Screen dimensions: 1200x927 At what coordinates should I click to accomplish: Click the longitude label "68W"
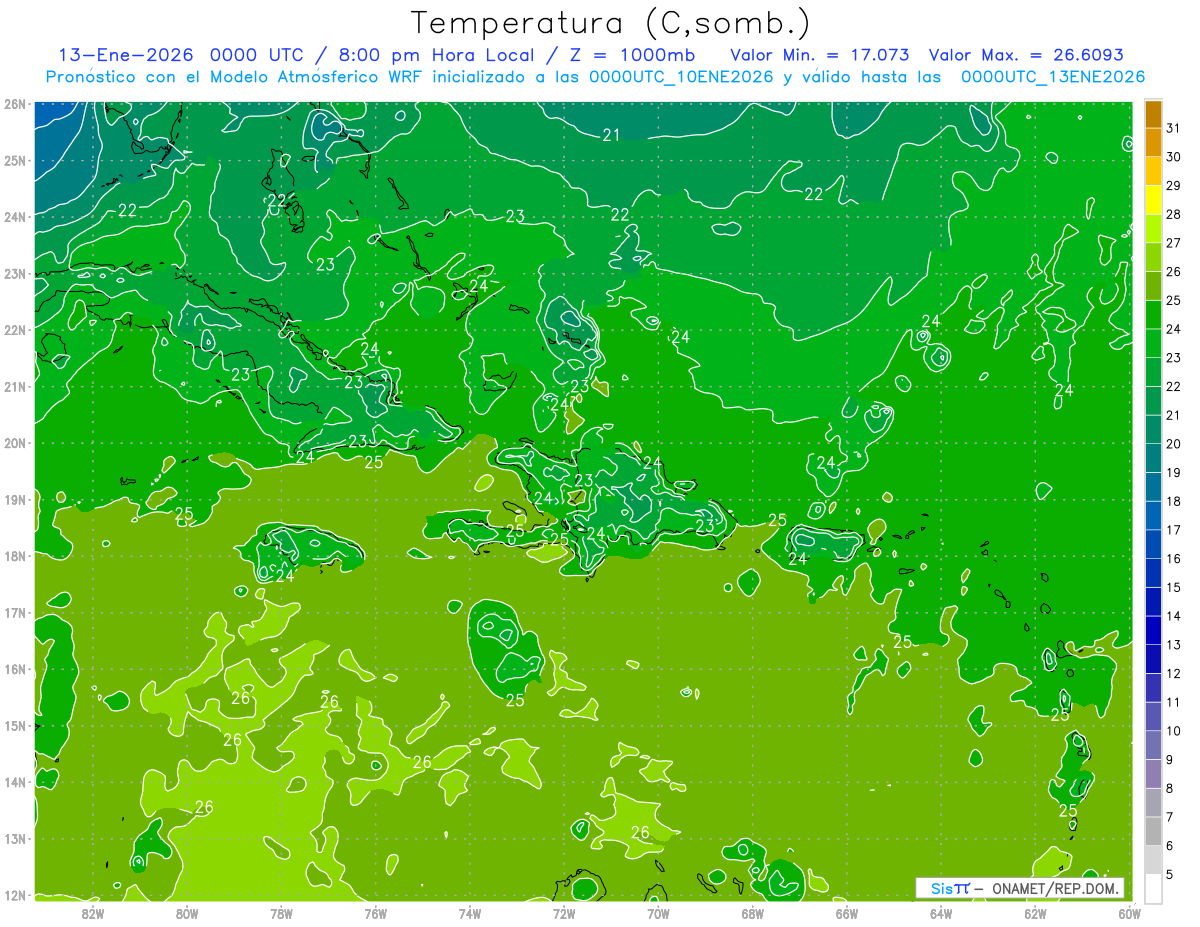coord(752,912)
